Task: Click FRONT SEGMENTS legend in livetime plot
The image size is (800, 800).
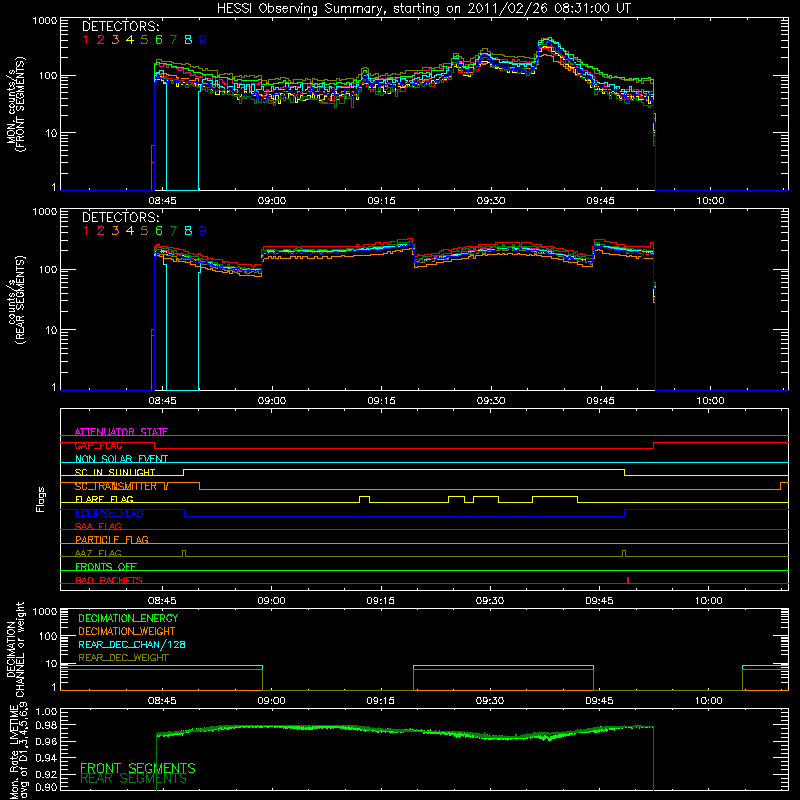Action: pyautogui.click(x=138, y=768)
